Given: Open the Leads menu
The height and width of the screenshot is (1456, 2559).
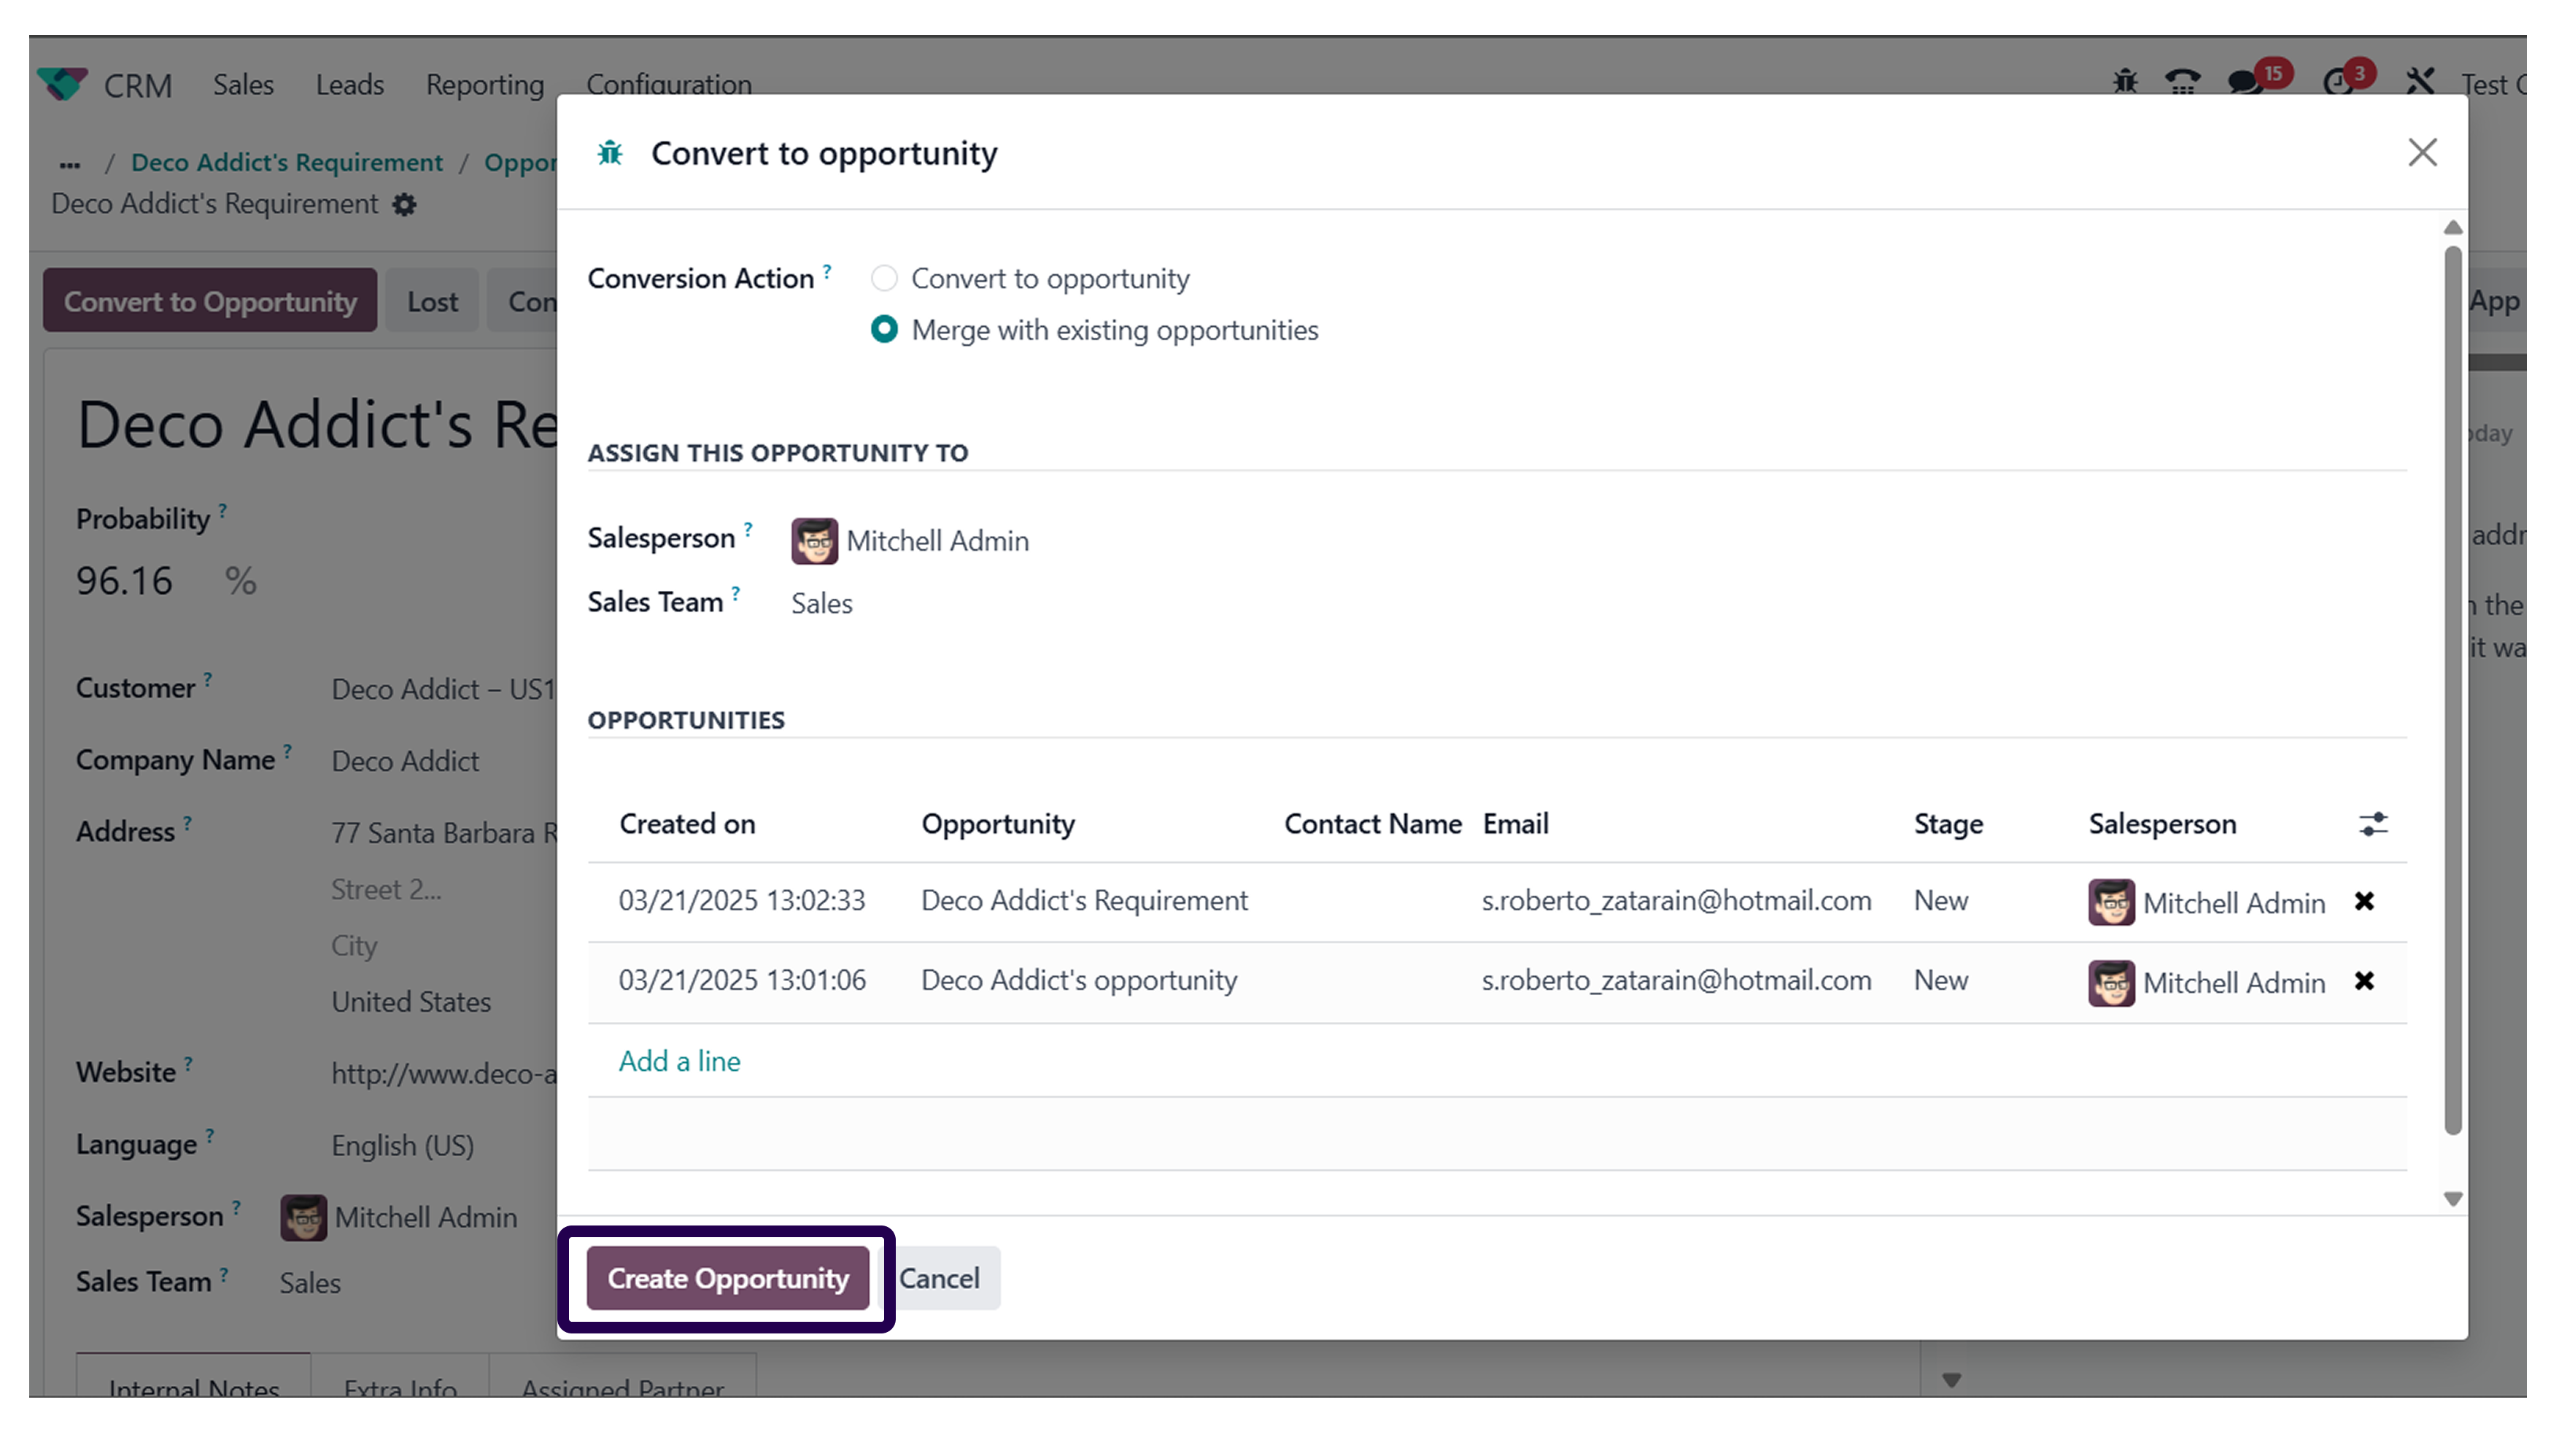Looking at the screenshot, I should point(350,85).
